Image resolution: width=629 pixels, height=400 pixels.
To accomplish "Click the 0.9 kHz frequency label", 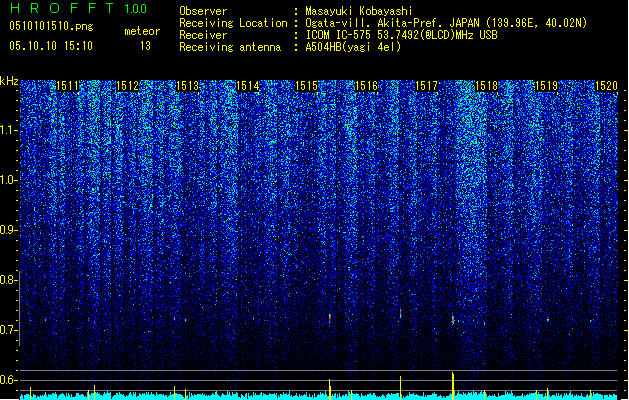I will [x=8, y=230].
